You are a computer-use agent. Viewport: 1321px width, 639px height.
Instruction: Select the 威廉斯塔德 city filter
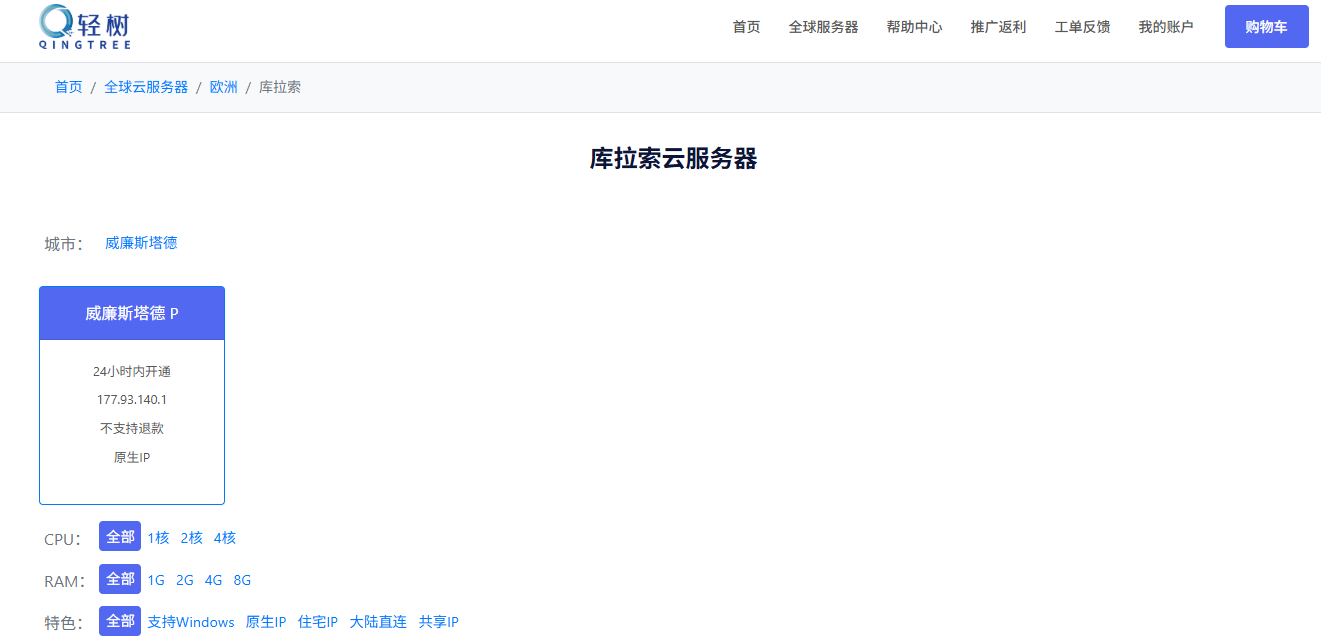(x=141, y=243)
